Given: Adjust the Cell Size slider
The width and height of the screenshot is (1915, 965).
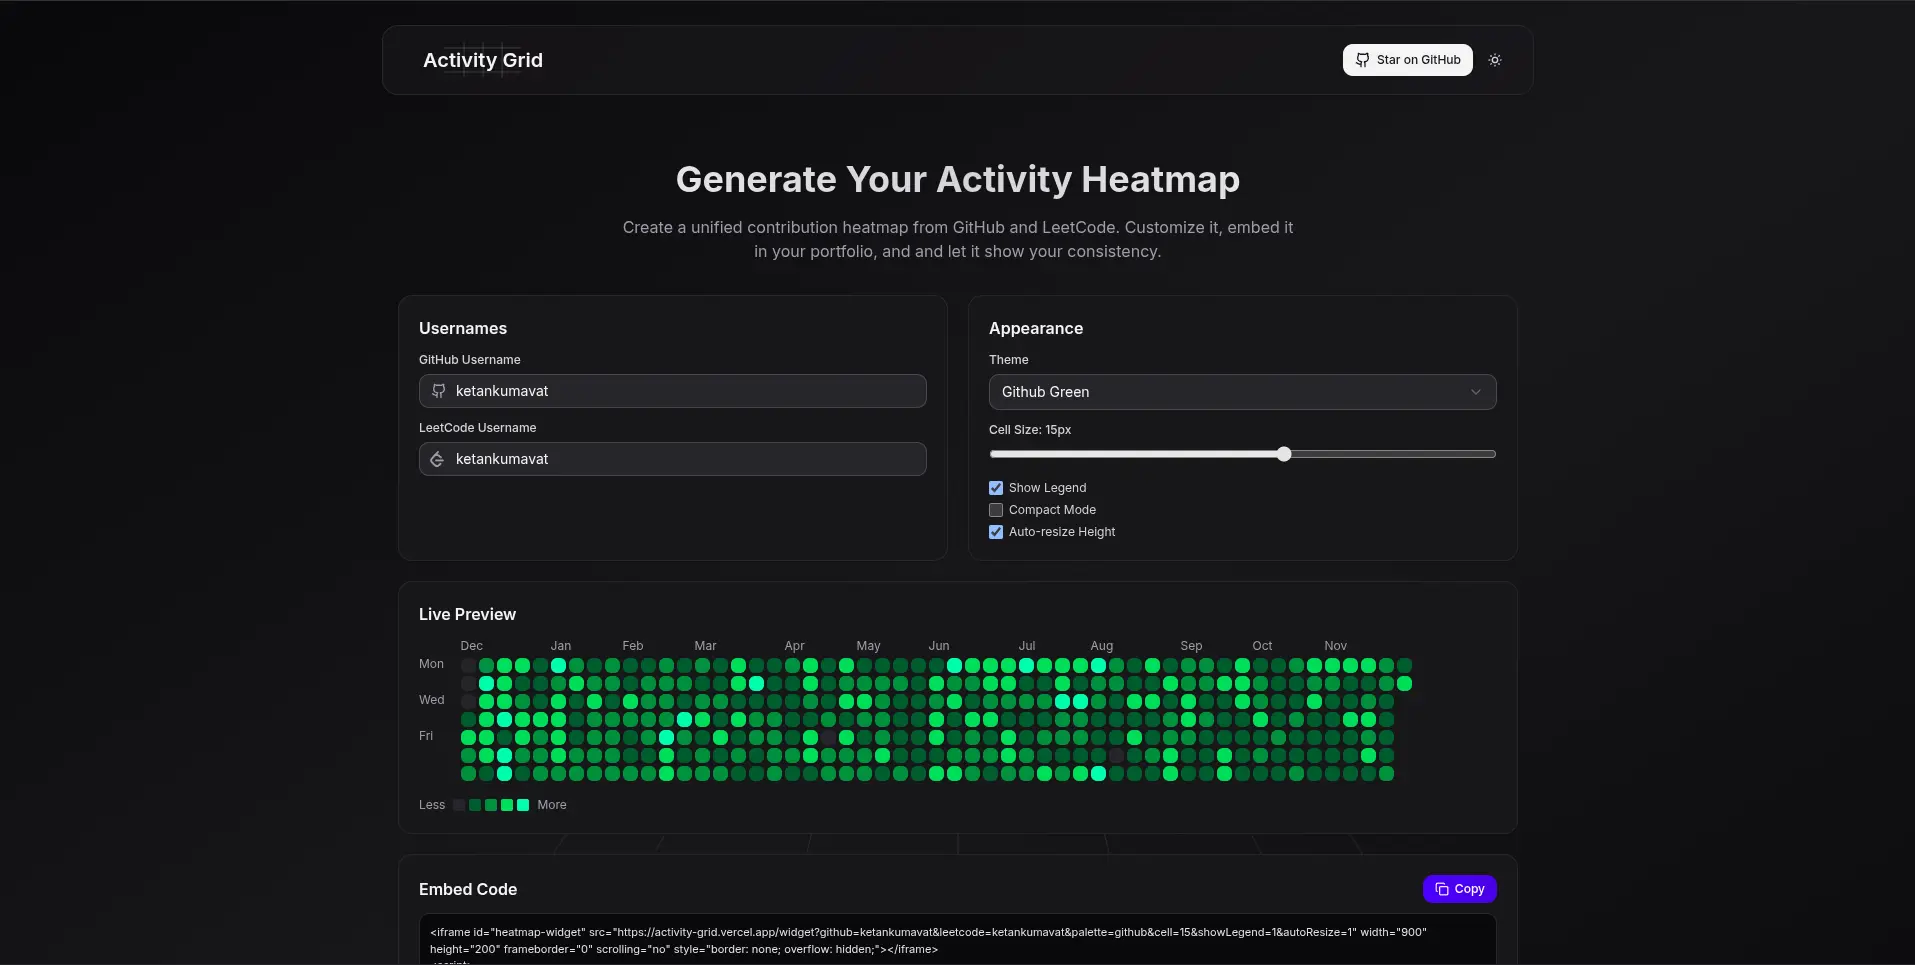Looking at the screenshot, I should coord(1284,453).
